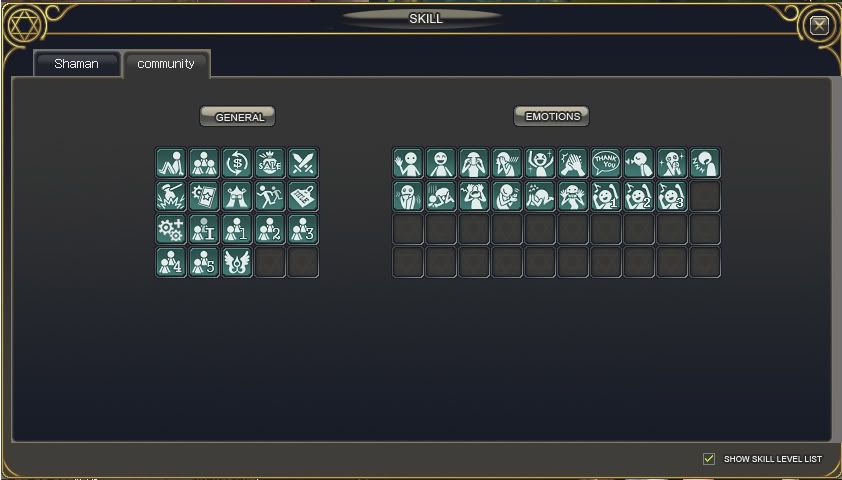This screenshot has width=842, height=480.
Task: Select the community tab
Action: click(x=166, y=64)
